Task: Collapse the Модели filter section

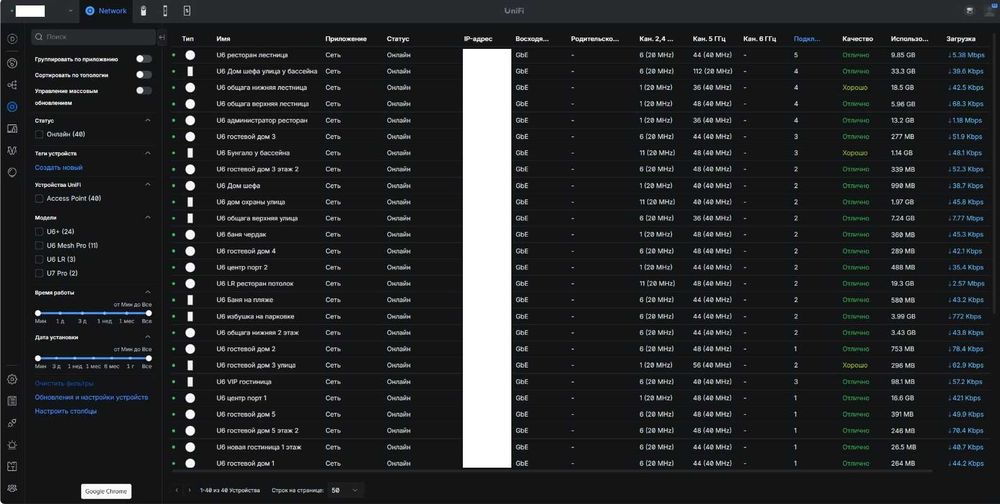Action: [148, 218]
